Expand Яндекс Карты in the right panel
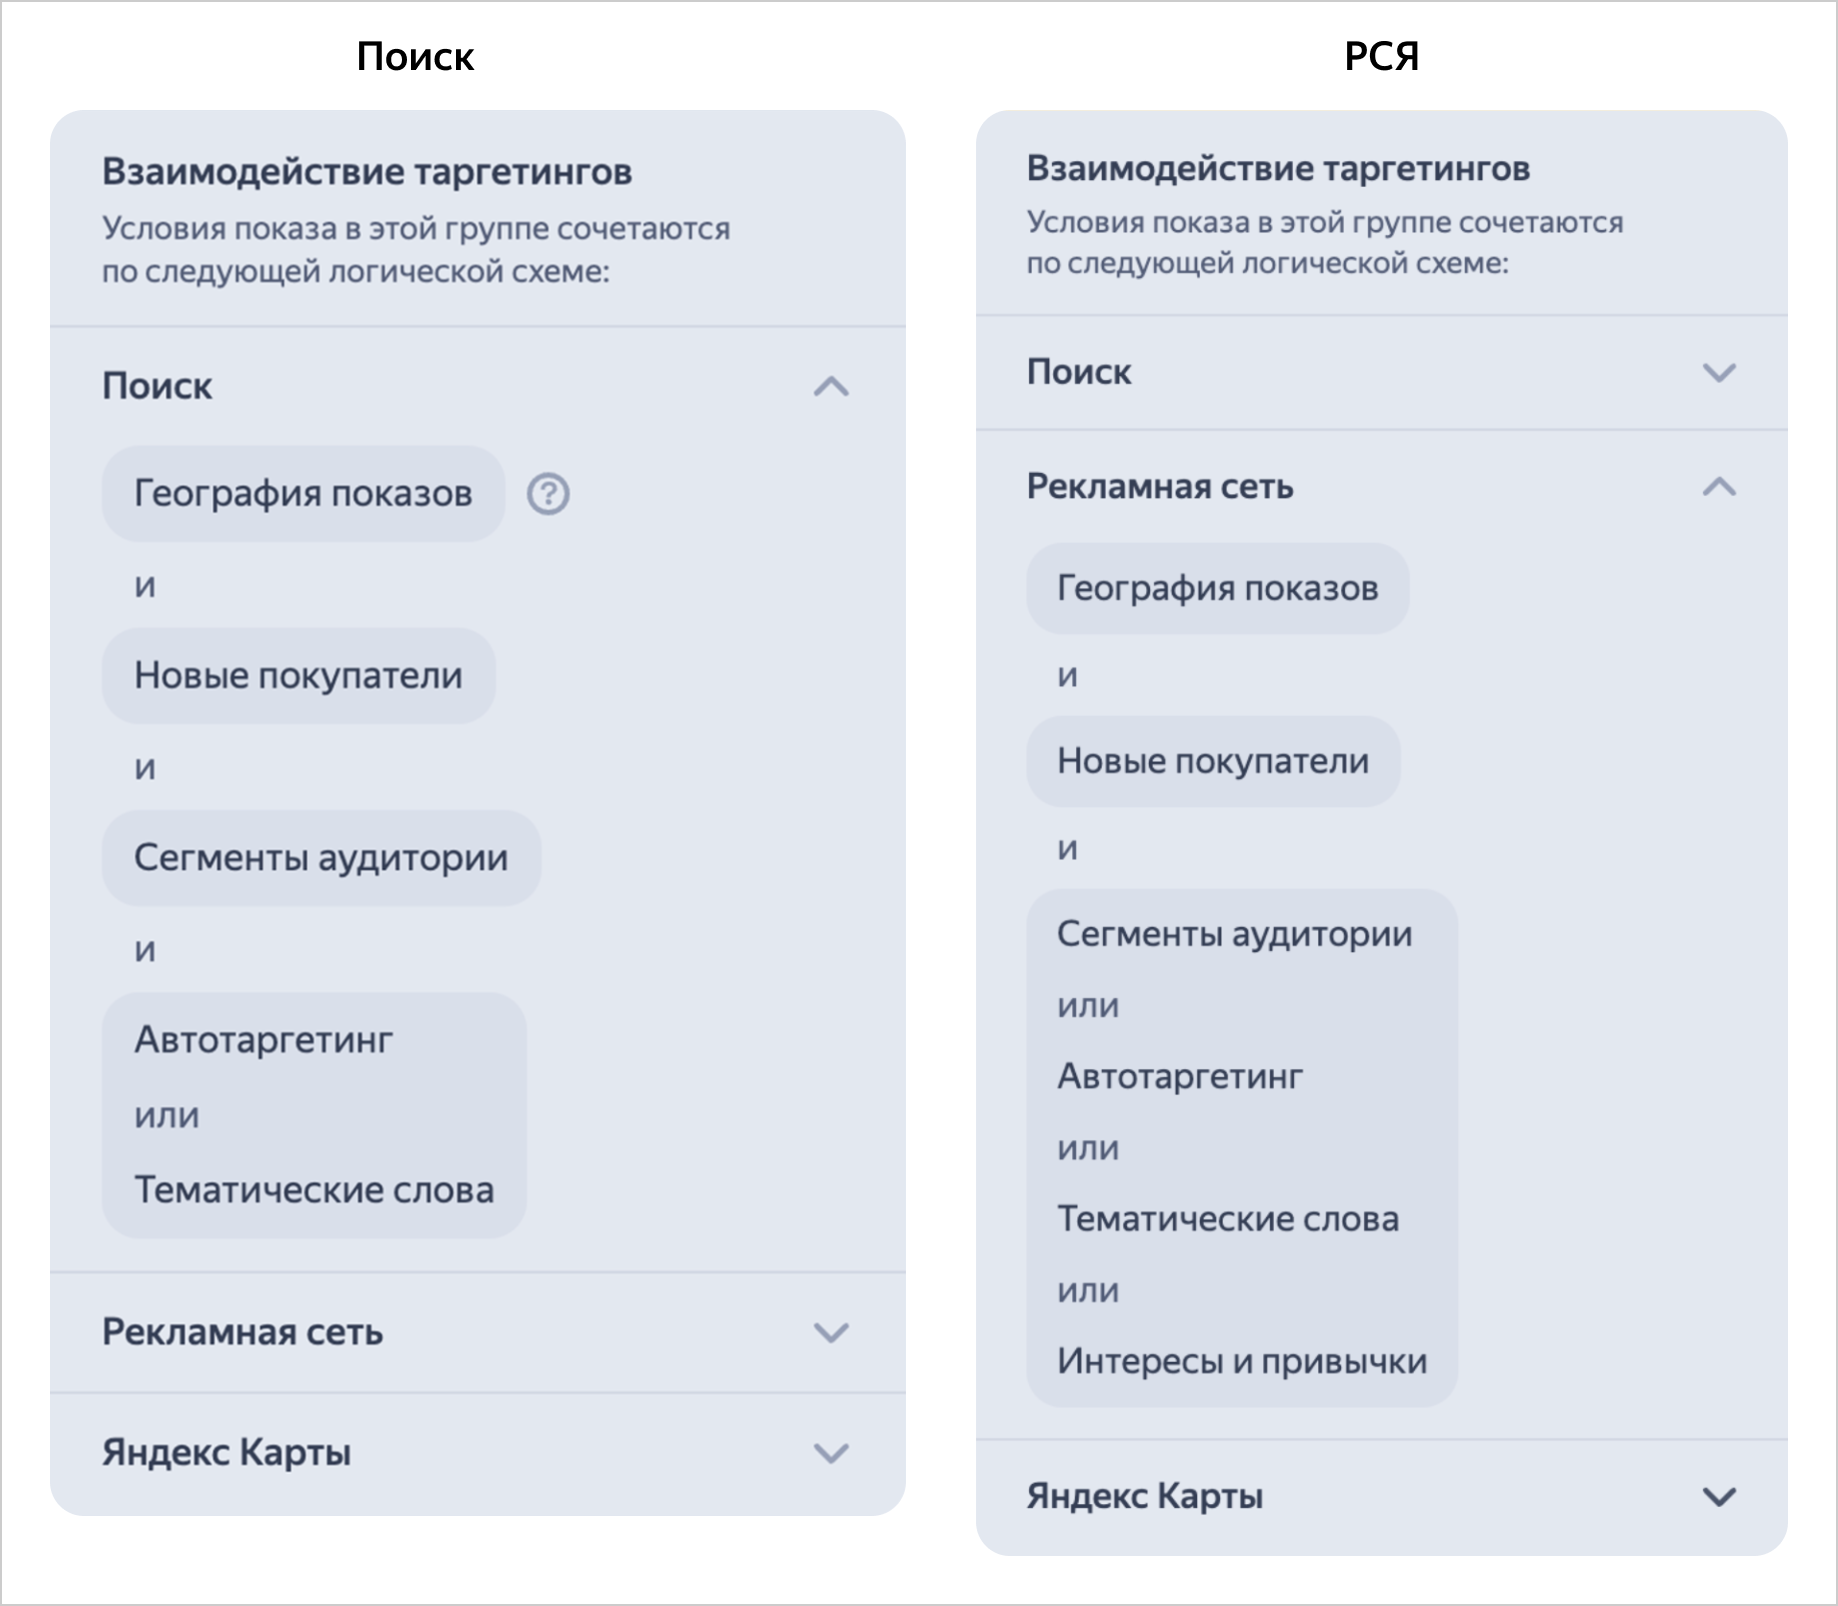 coord(1719,1497)
